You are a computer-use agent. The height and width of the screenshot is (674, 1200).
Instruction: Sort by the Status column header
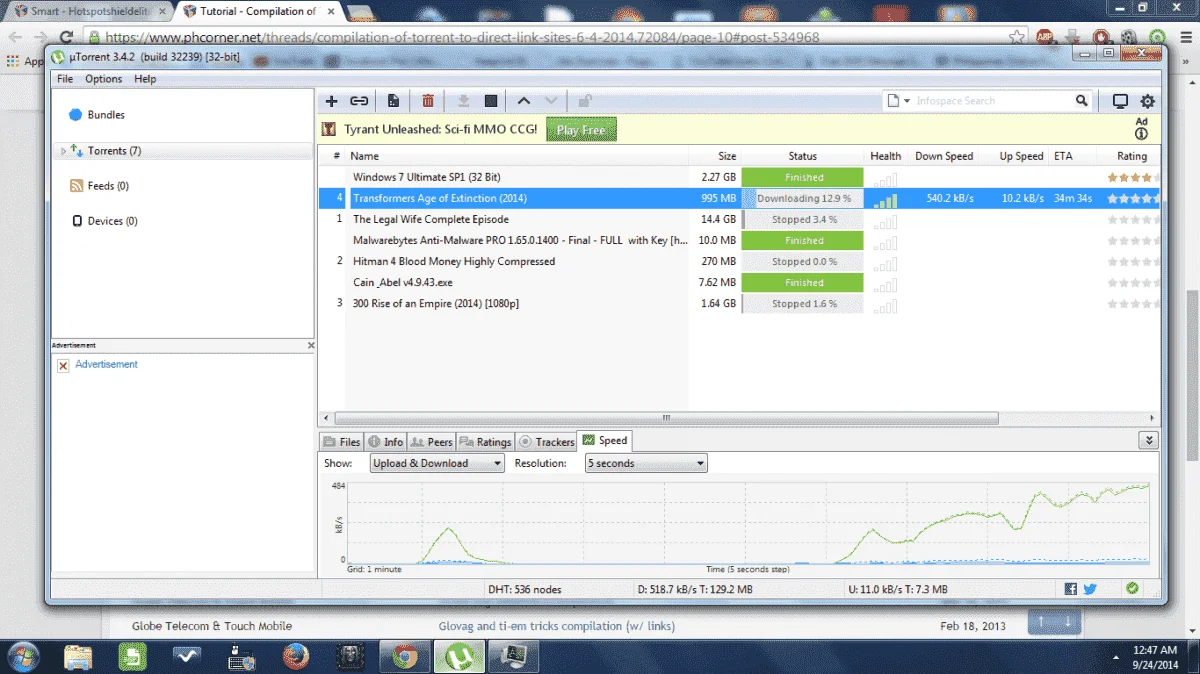(802, 156)
